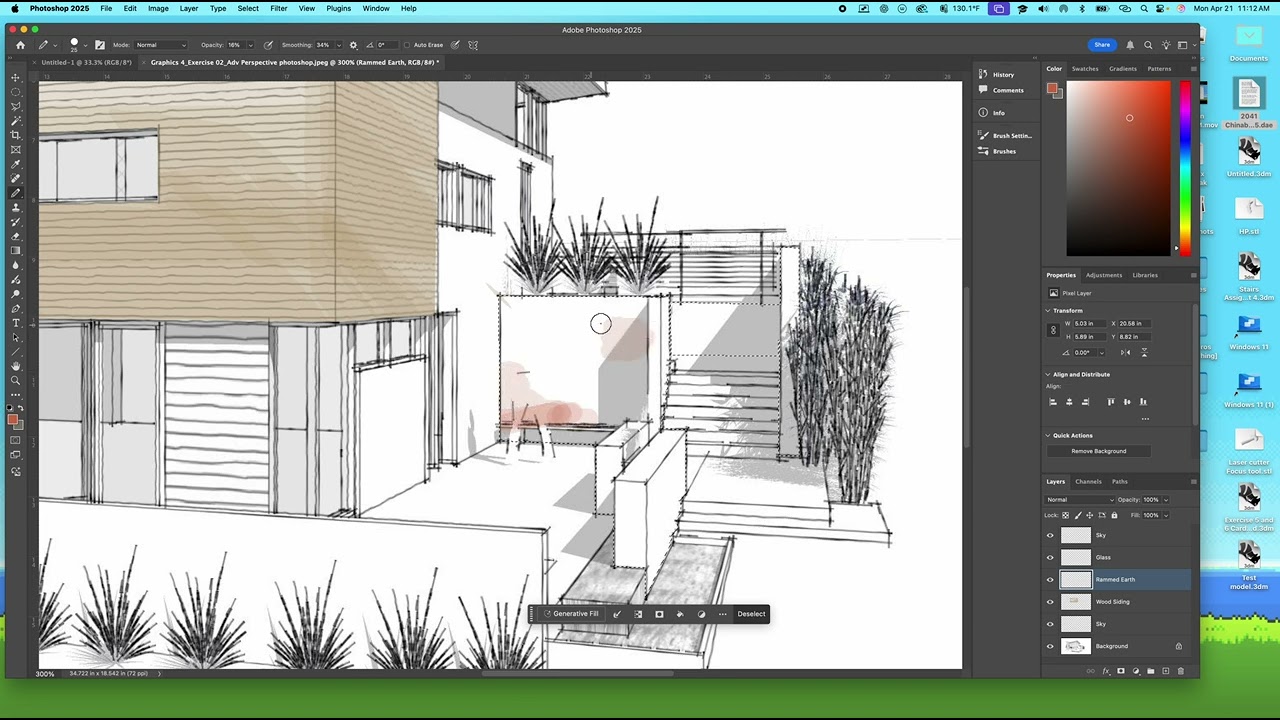Select the Eraser tool
The width and height of the screenshot is (1280, 720).
point(15,237)
